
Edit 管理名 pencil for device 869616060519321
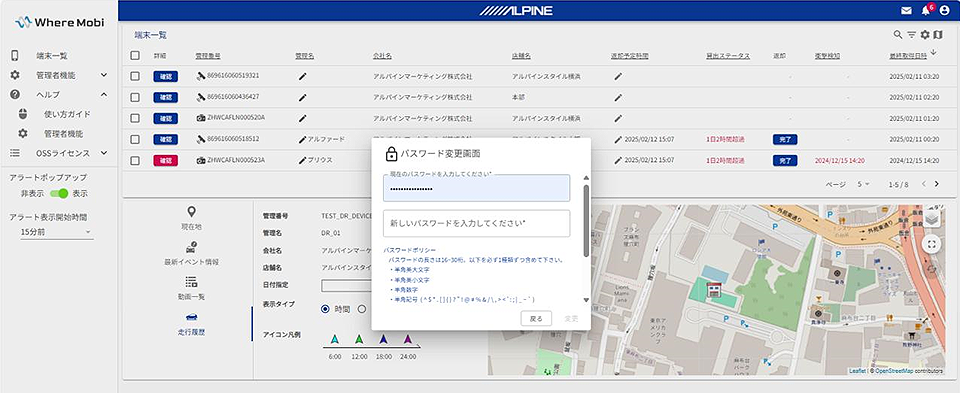(x=302, y=77)
